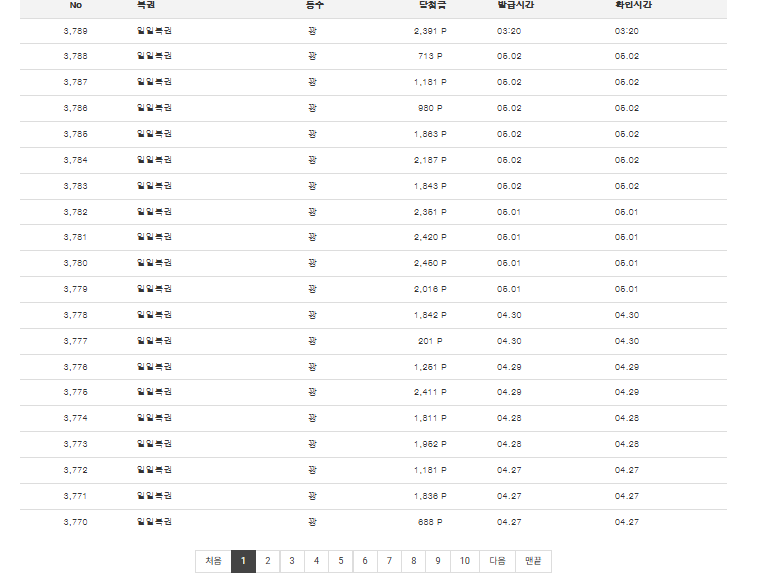Select the 일일복권 entry in row 3,777
This screenshot has height=588, width=764.
tap(154, 341)
